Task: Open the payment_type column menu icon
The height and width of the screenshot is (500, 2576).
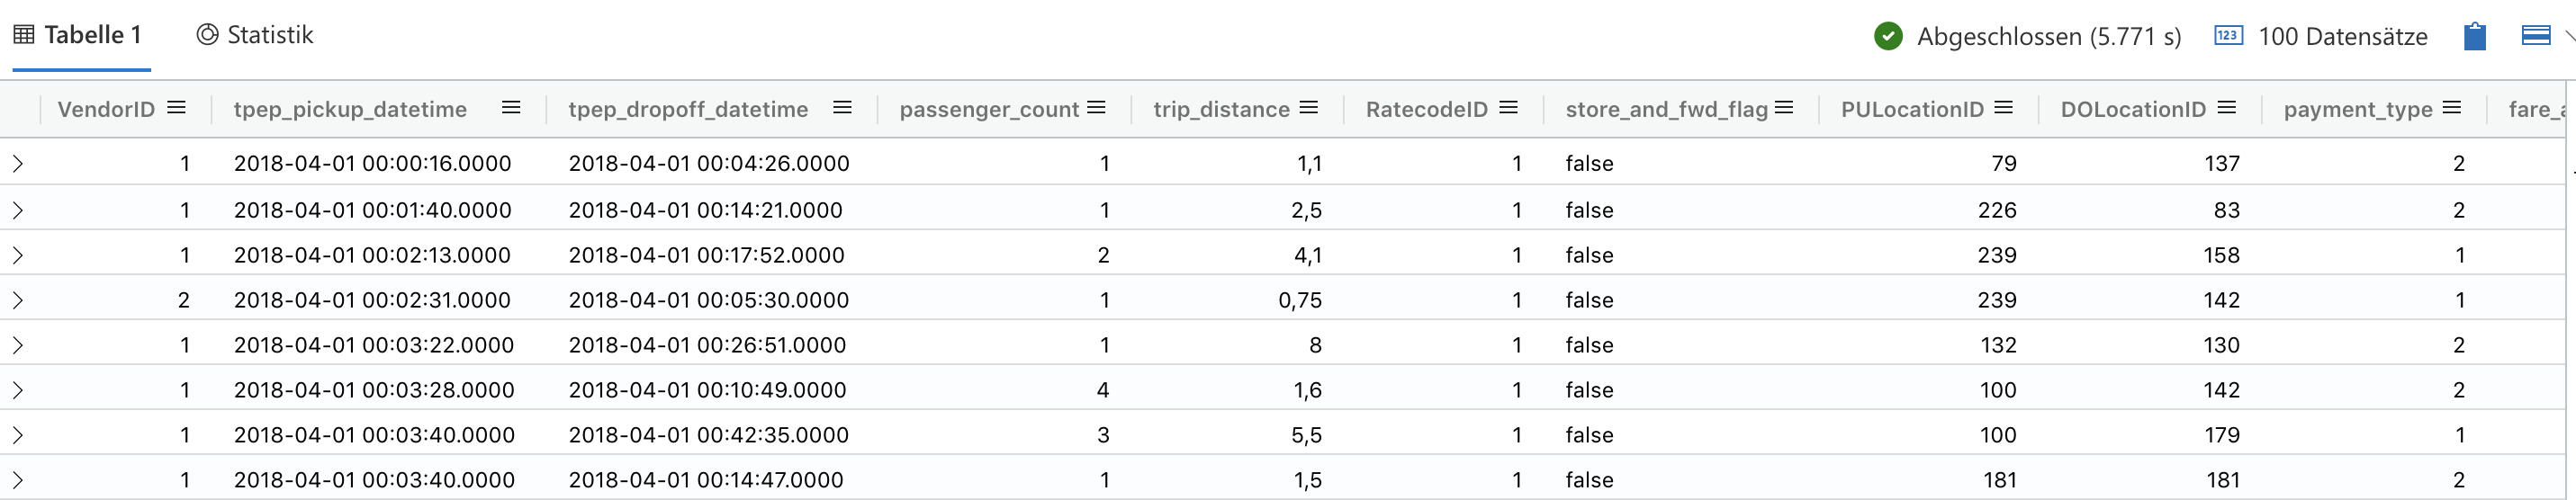Action: coord(2451,108)
